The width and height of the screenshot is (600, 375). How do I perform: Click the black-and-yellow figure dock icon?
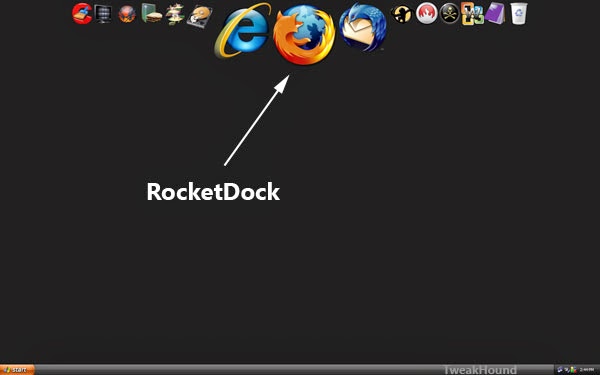coord(402,14)
